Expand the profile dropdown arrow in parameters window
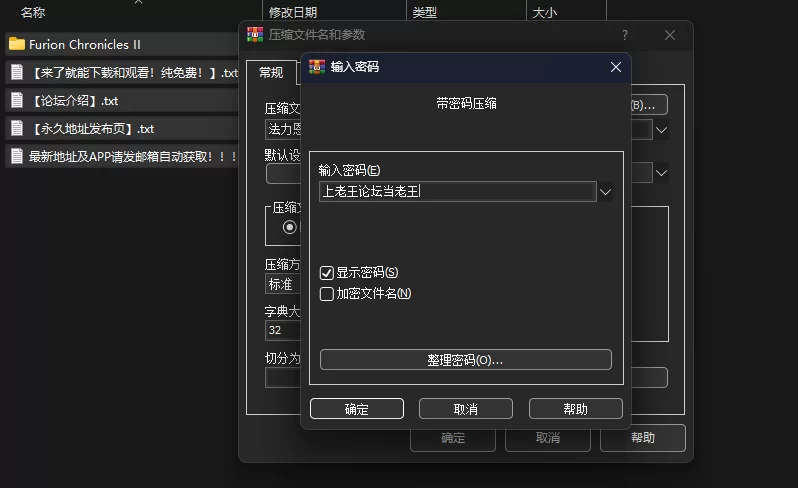This screenshot has width=798, height=488. pyautogui.click(x=661, y=173)
